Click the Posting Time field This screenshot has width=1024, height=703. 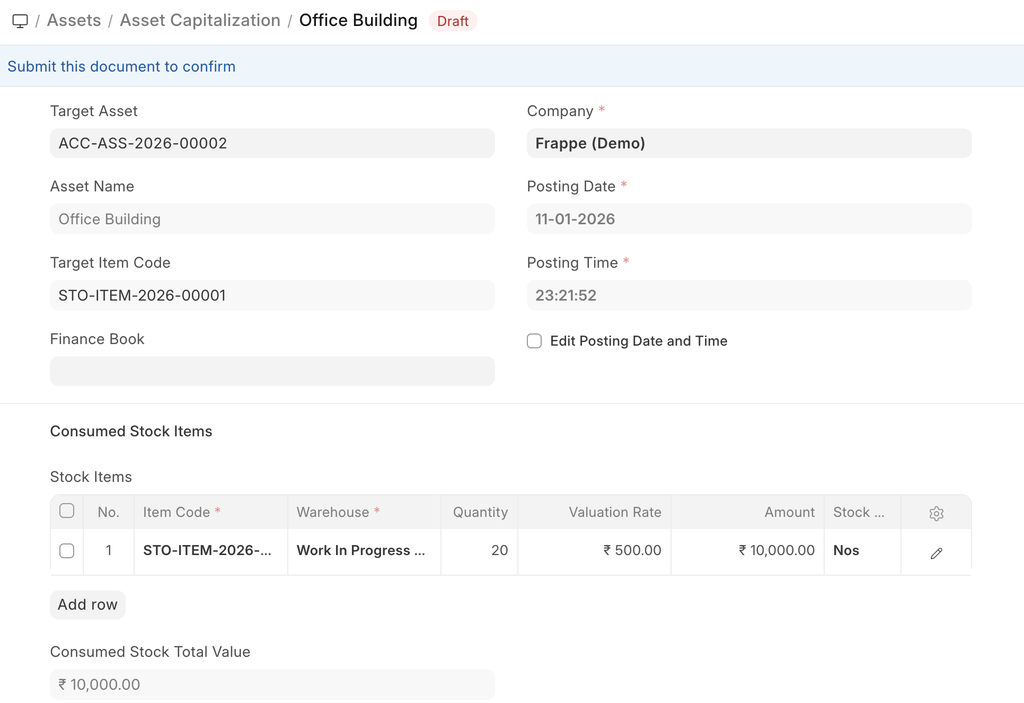point(749,295)
